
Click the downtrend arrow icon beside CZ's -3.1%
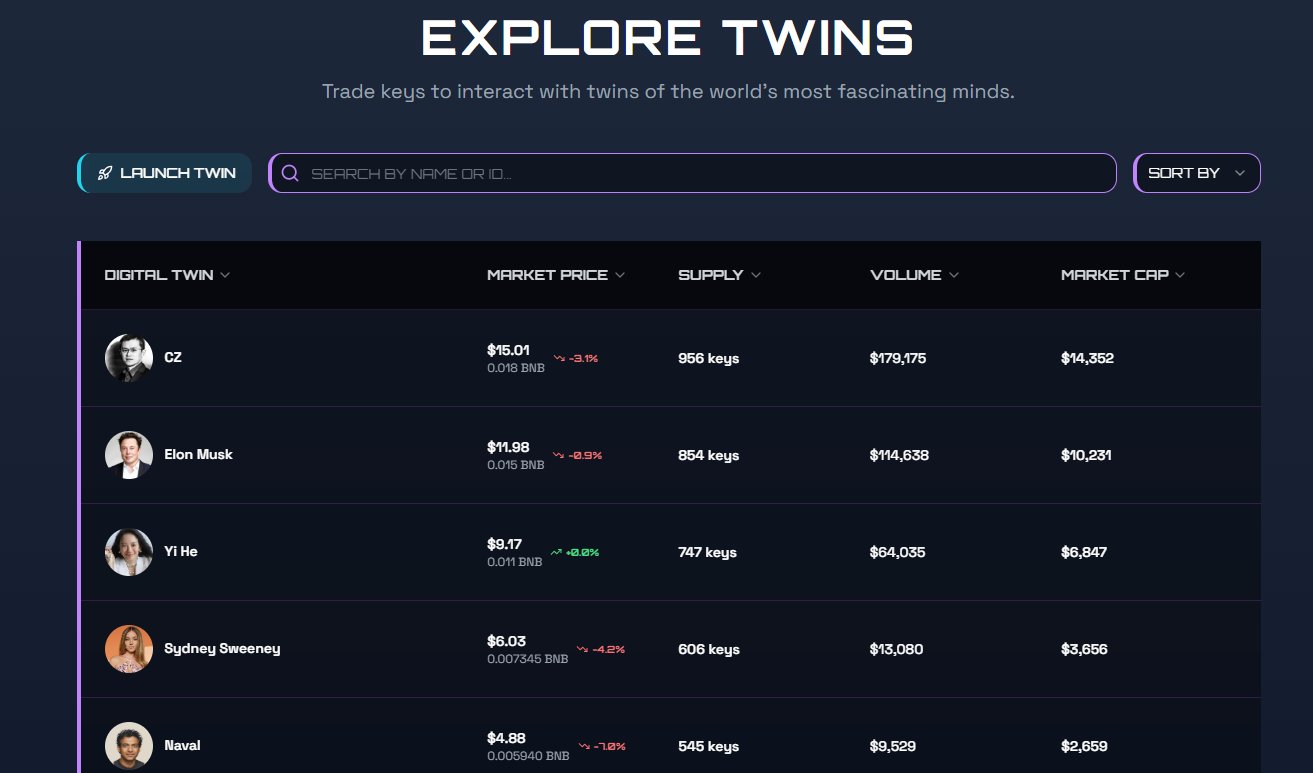pyautogui.click(x=559, y=358)
